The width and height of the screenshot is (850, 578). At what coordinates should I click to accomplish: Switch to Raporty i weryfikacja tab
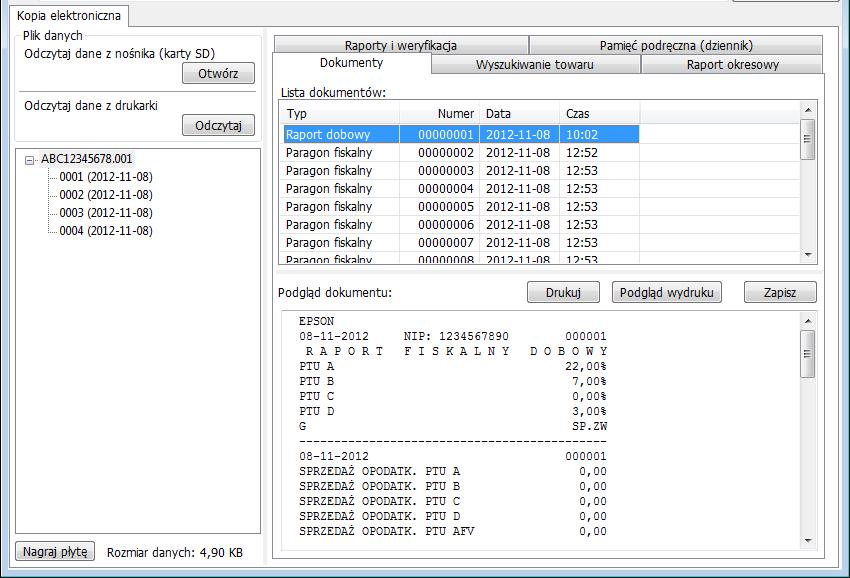pyautogui.click(x=401, y=46)
